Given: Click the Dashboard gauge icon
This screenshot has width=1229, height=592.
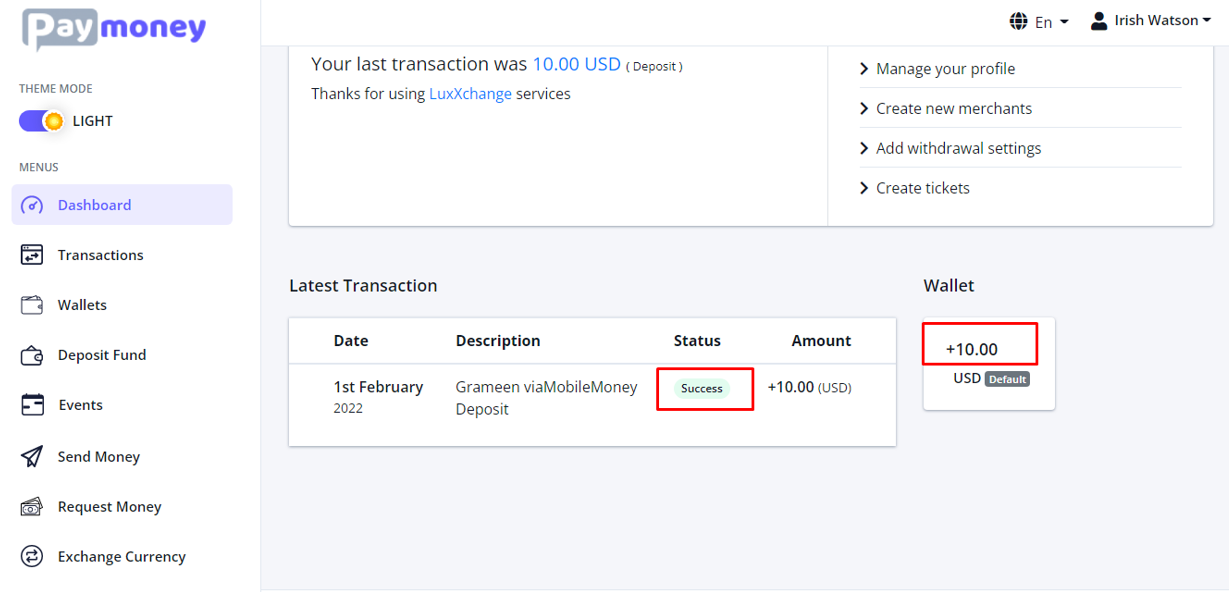Looking at the screenshot, I should pos(32,205).
